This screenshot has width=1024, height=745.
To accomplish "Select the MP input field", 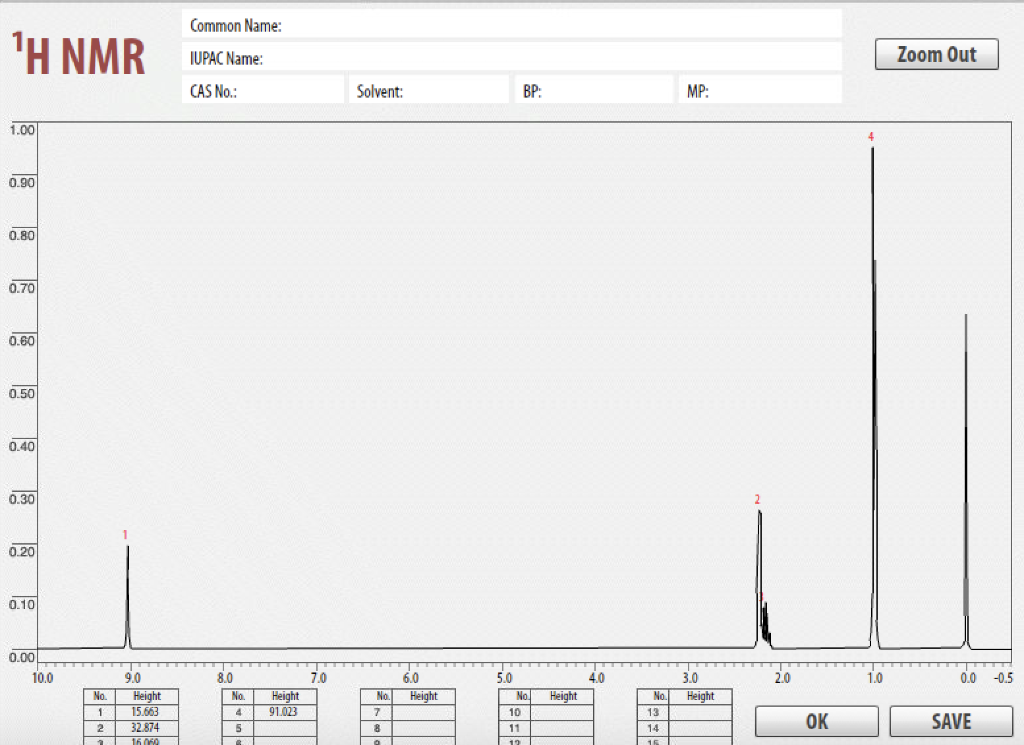I will (x=760, y=90).
